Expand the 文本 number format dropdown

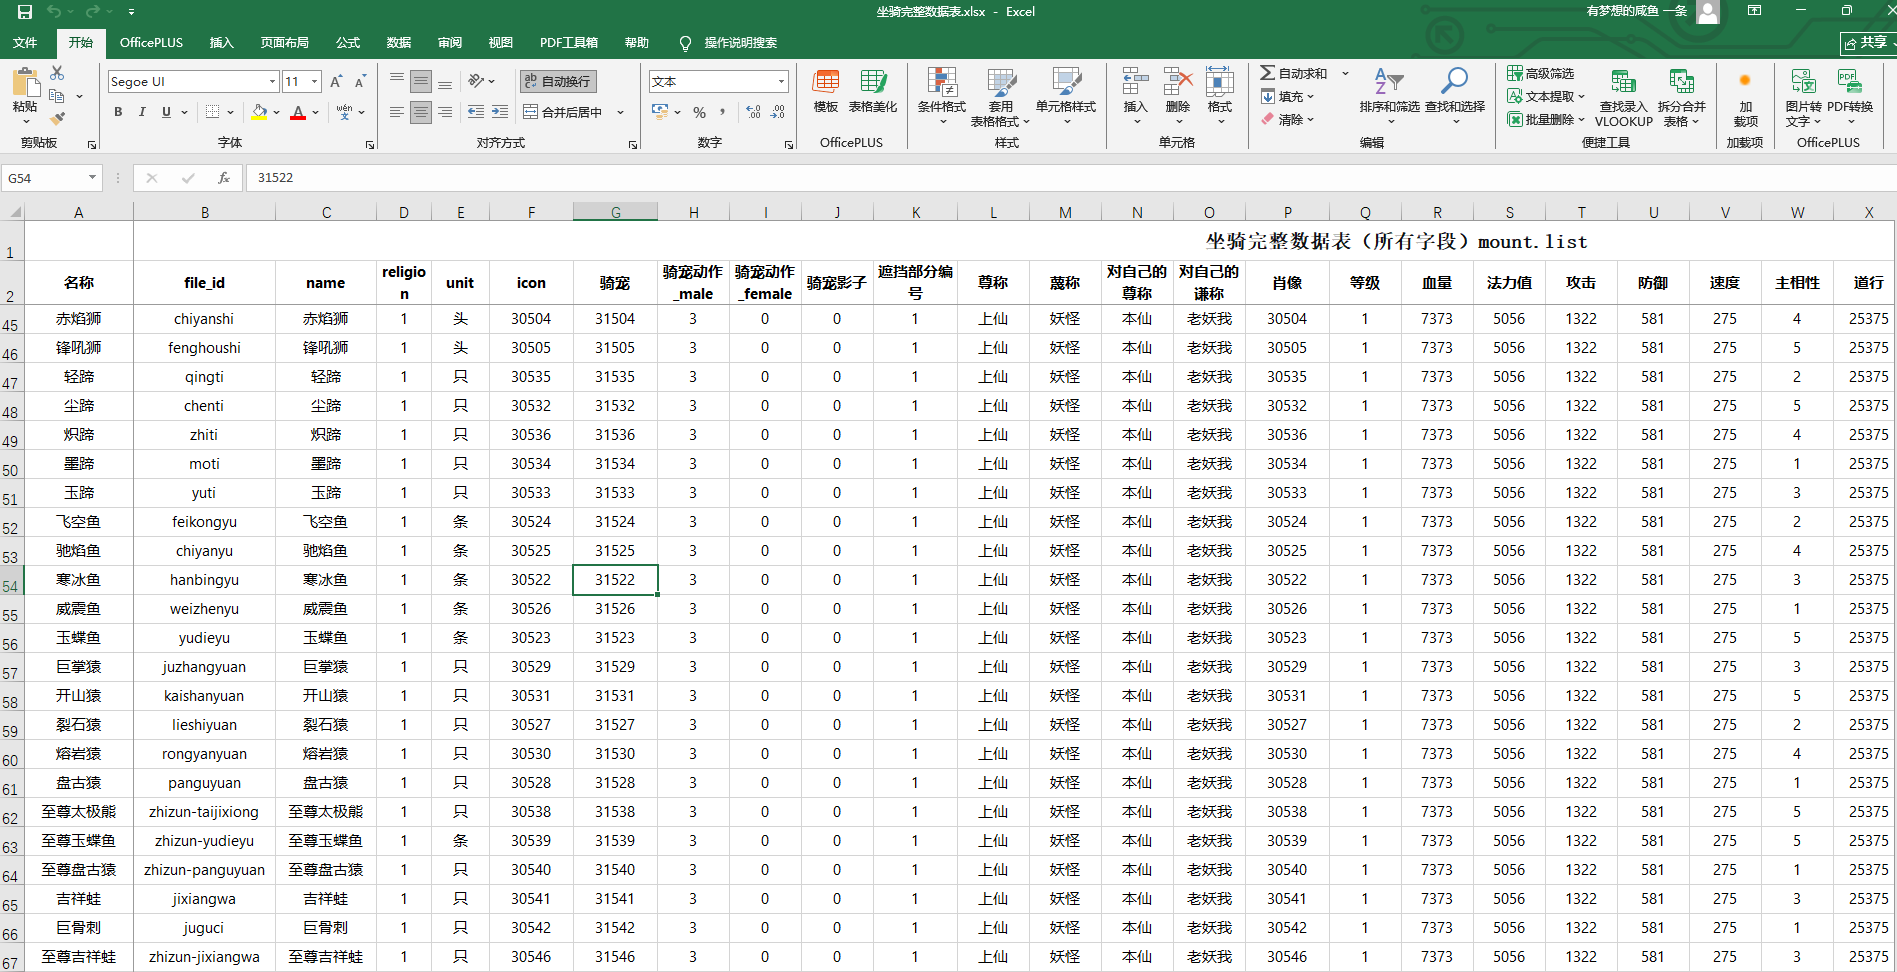(x=781, y=81)
